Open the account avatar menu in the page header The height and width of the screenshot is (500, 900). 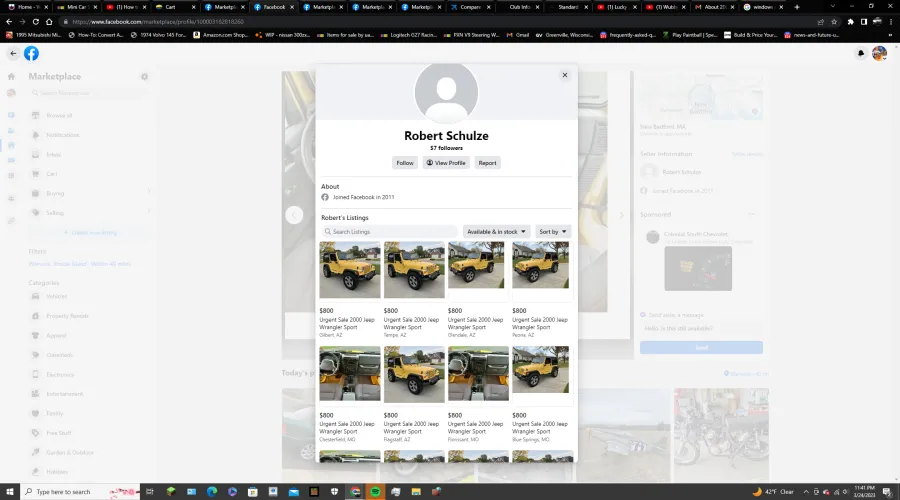coord(879,53)
